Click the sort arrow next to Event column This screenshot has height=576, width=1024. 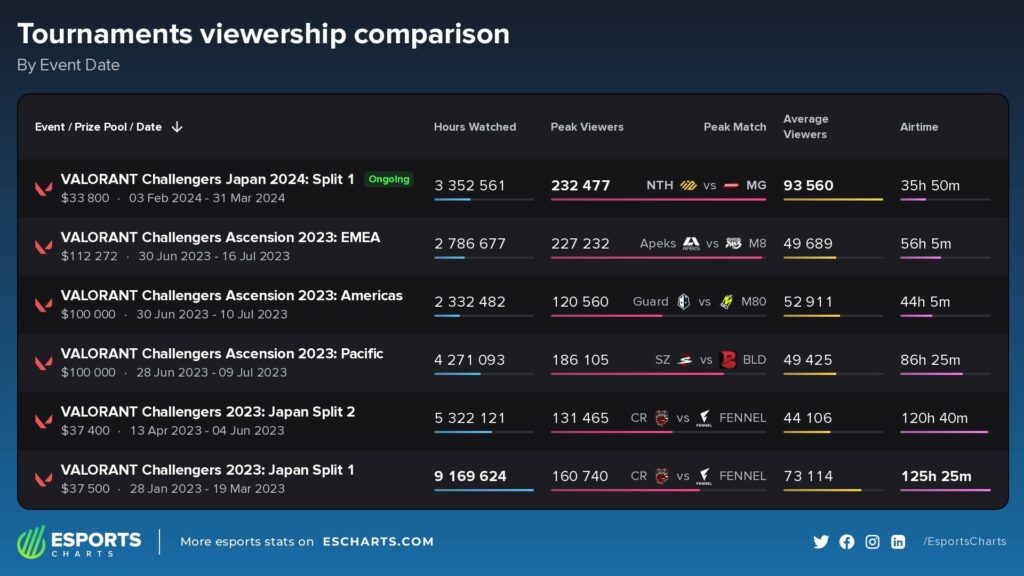point(177,127)
